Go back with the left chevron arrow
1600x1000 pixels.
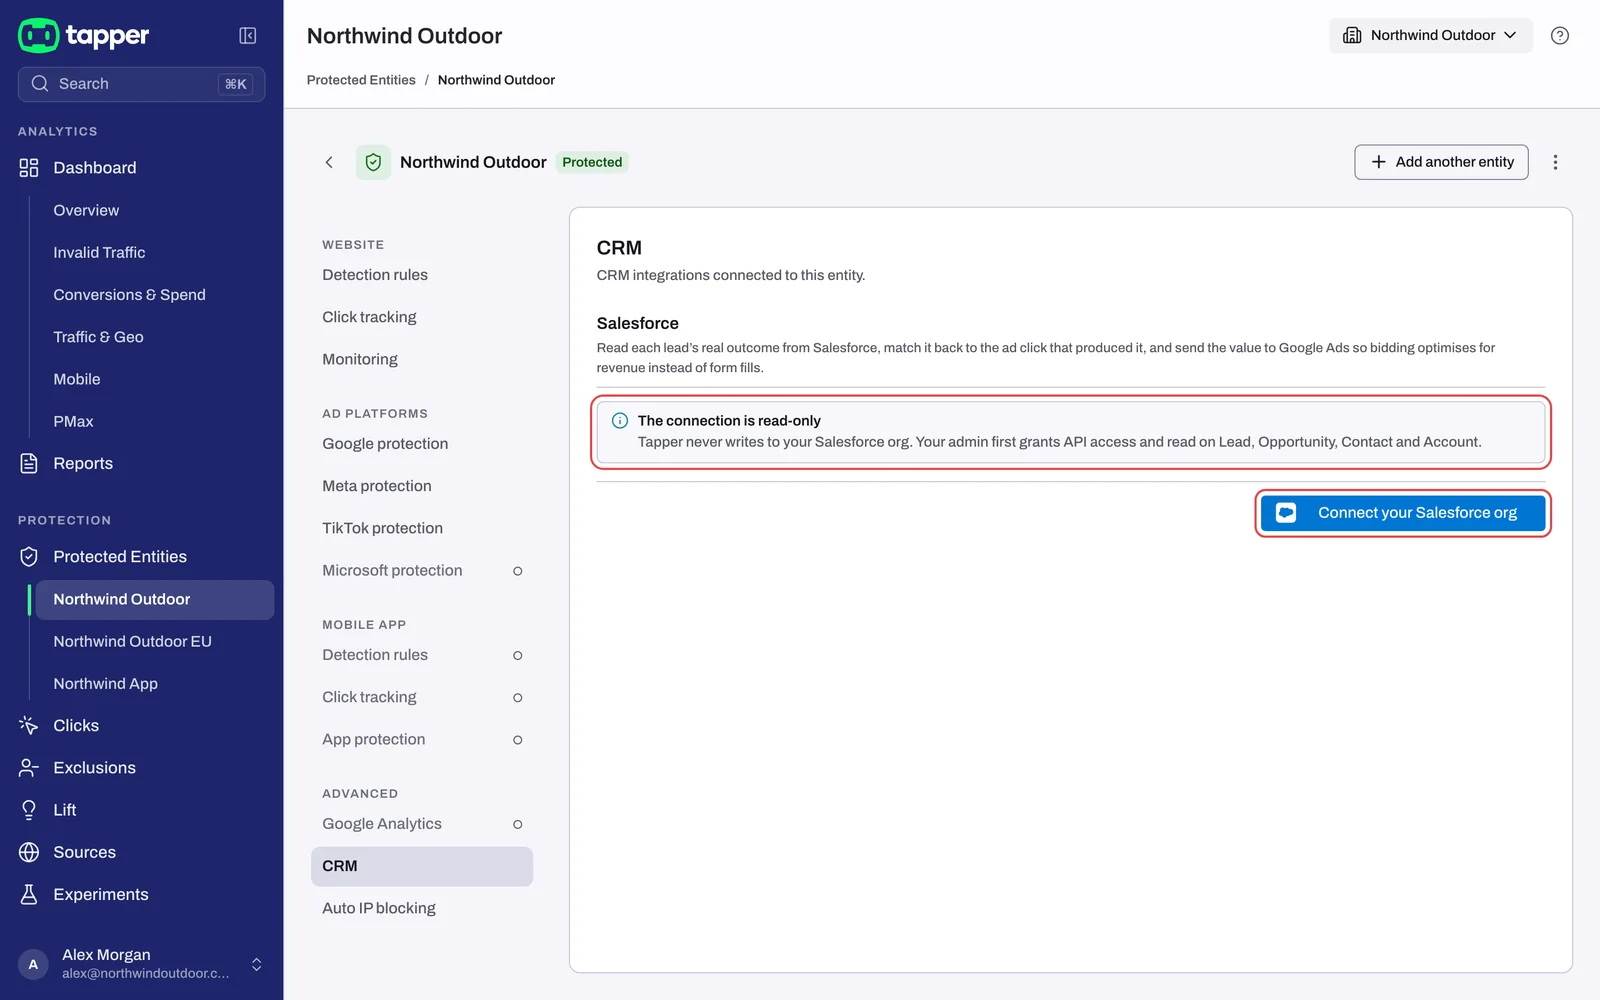(x=329, y=162)
